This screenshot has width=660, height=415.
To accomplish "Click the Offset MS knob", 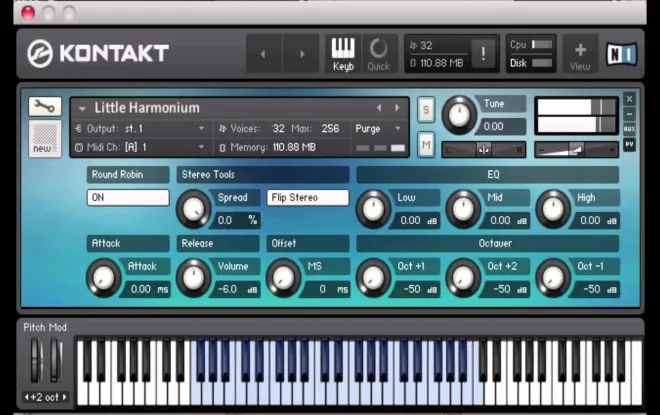I will (283, 278).
